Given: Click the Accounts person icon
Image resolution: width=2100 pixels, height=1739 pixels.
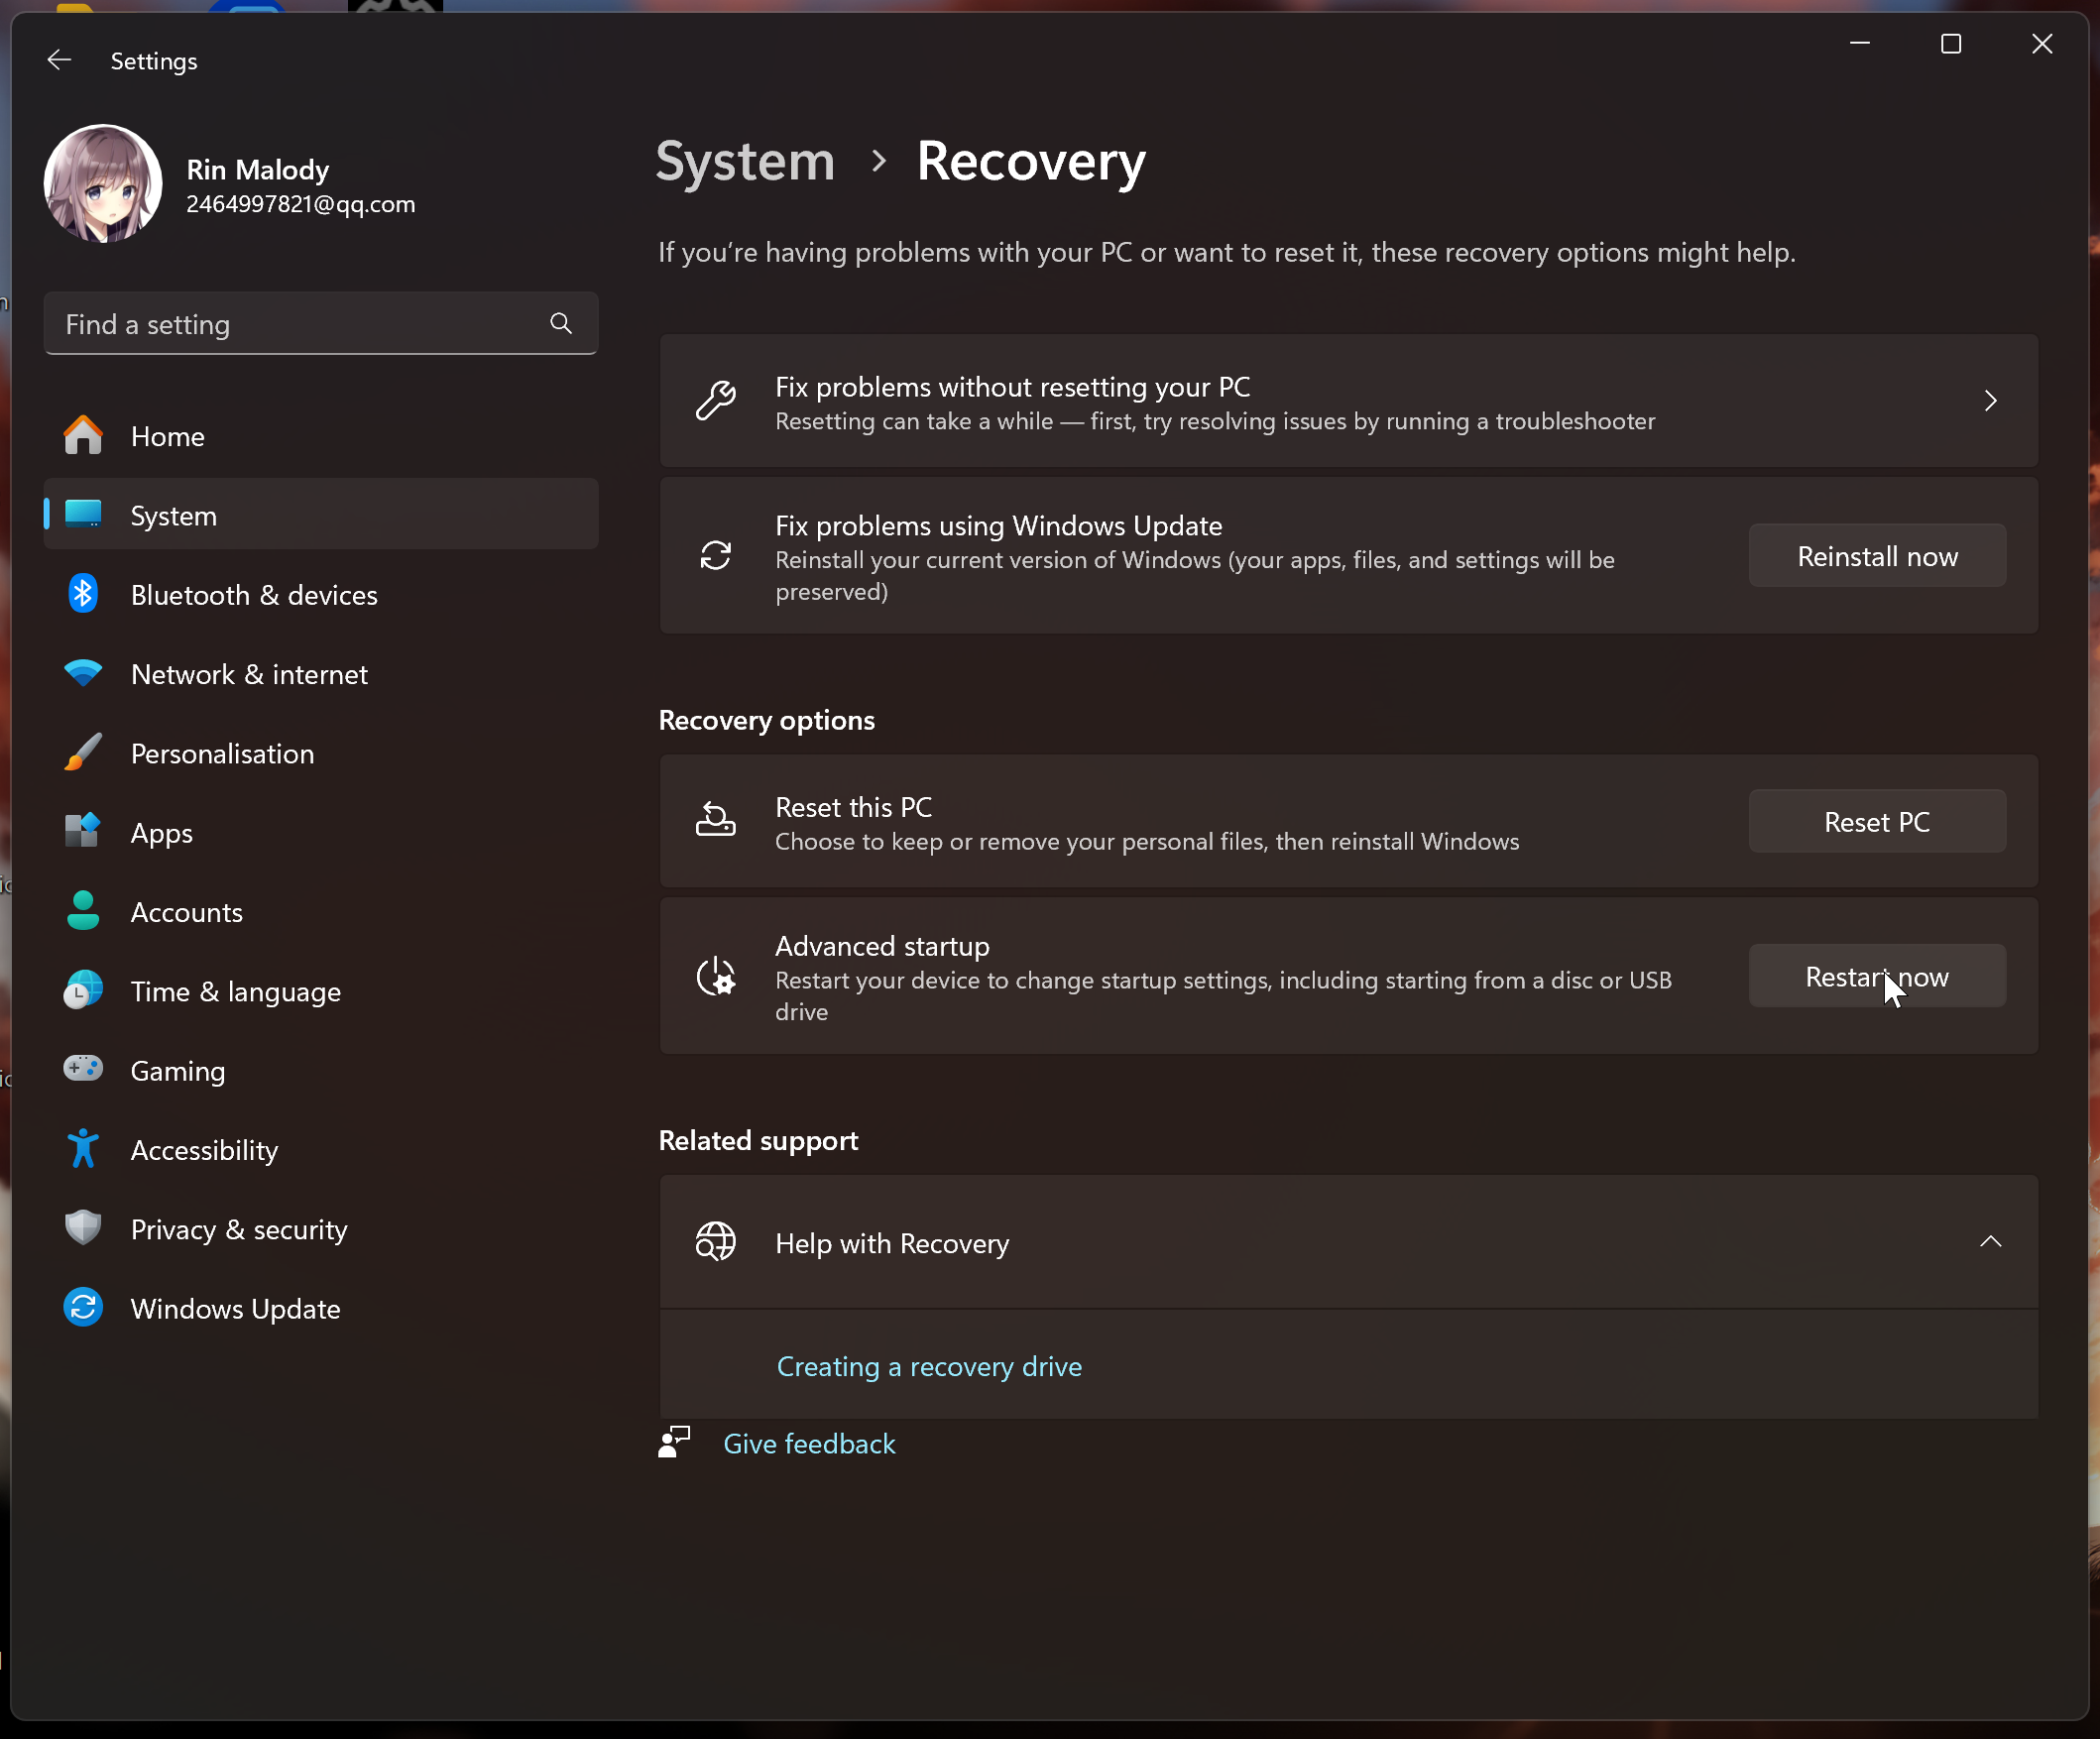Looking at the screenshot, I should (83, 910).
